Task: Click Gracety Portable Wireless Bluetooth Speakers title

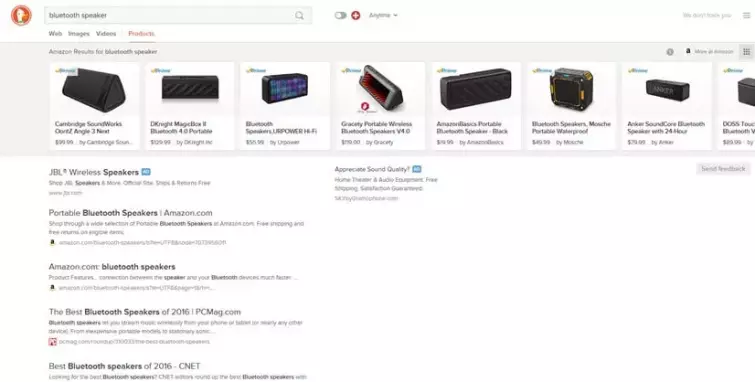Action: [377, 128]
